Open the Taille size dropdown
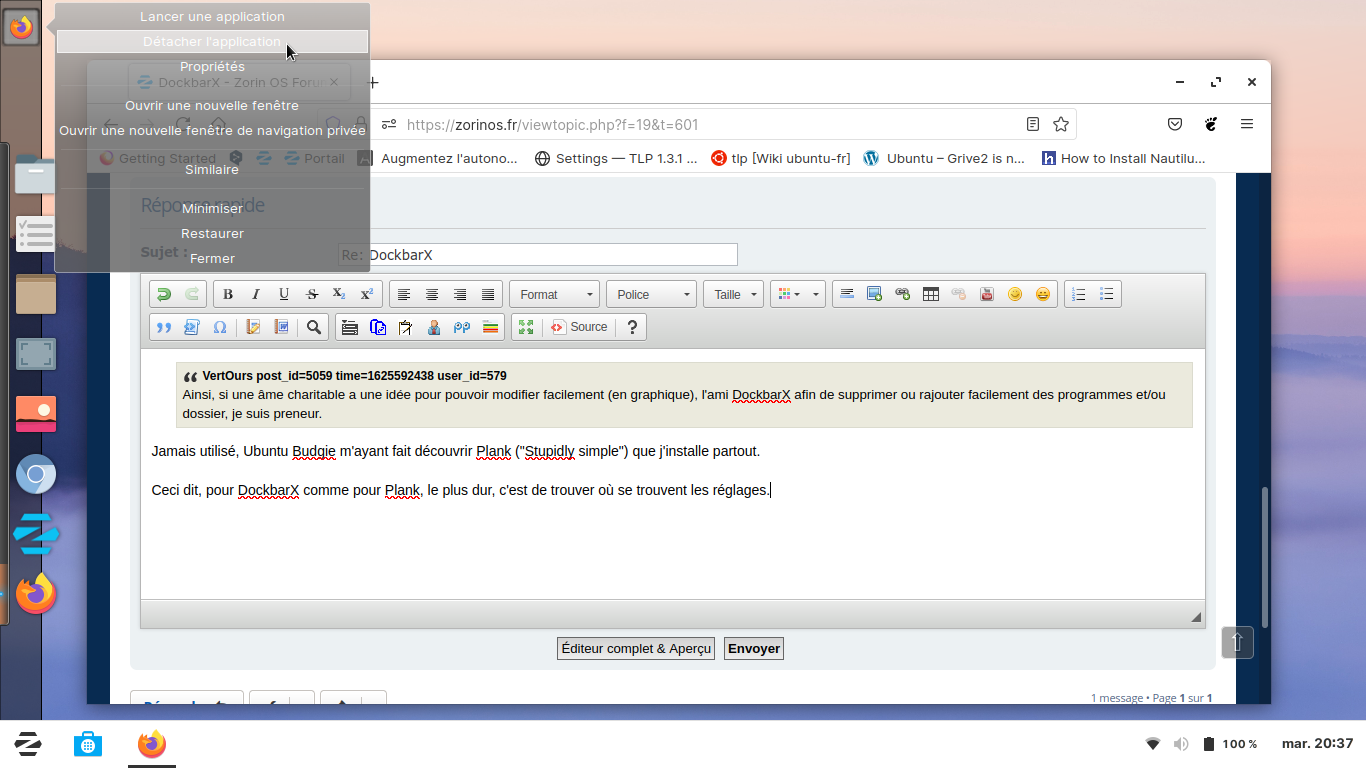Screen dimensions: 1366x768 click(733, 294)
